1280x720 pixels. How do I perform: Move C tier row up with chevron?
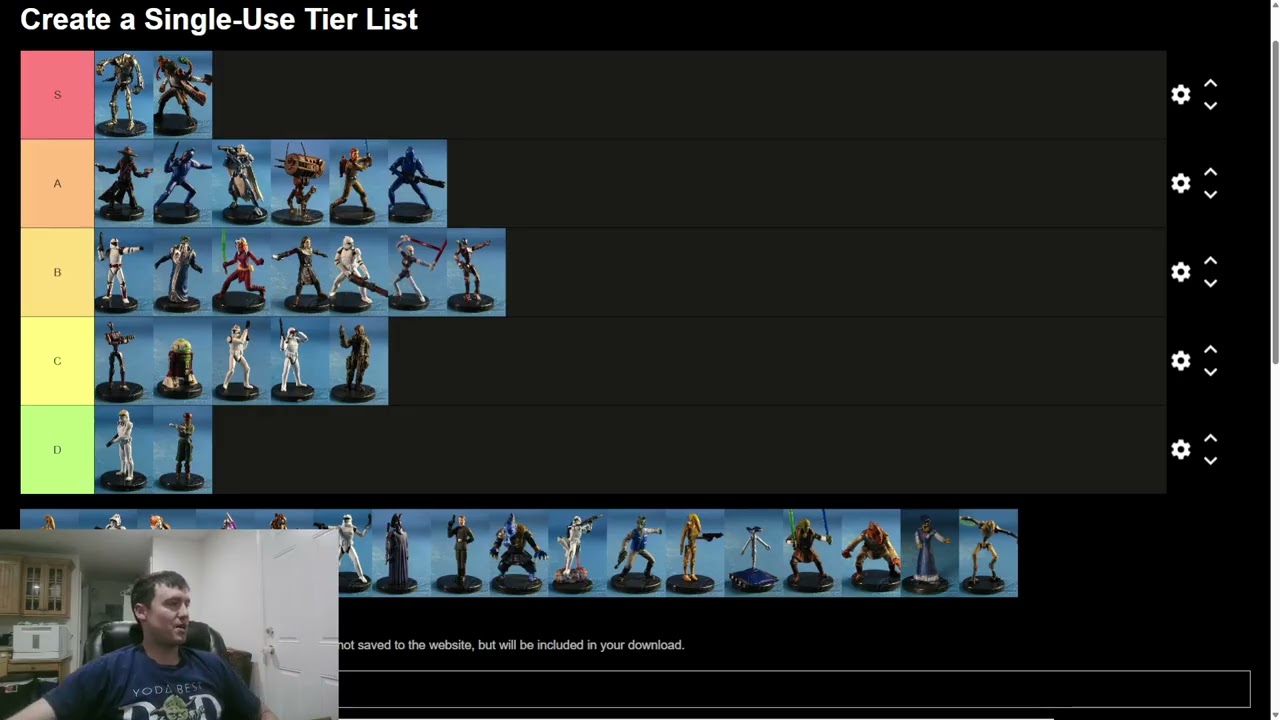1210,350
